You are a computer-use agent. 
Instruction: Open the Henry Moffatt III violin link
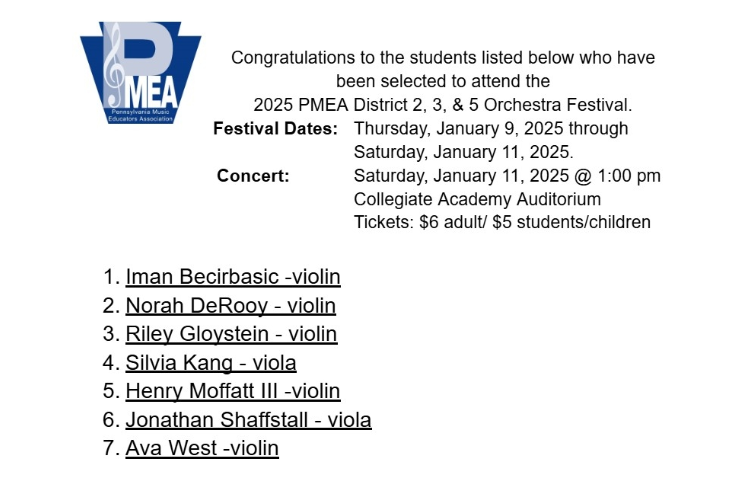coord(233,391)
